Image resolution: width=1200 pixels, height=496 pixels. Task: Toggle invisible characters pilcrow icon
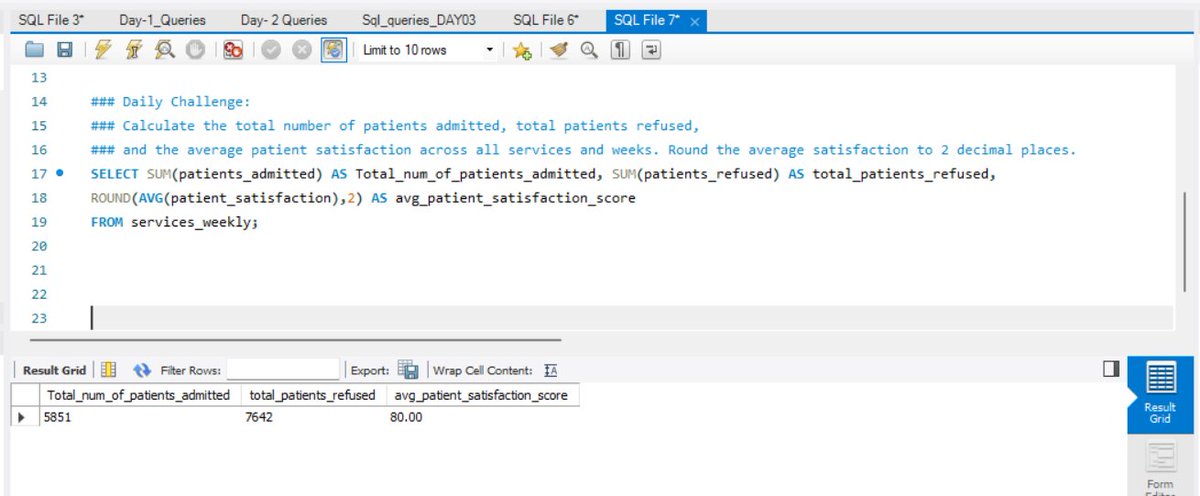[x=621, y=50]
